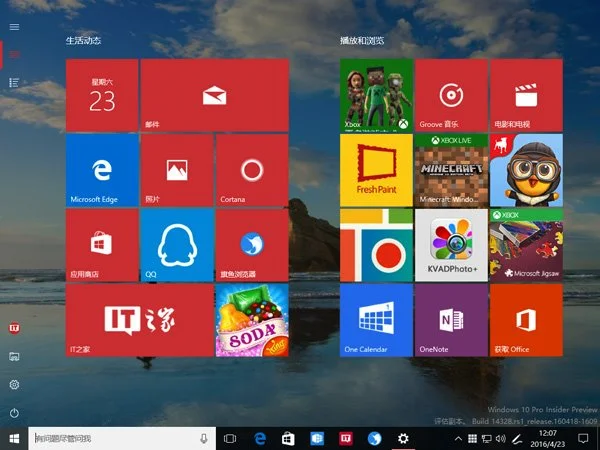Expand hidden system tray icons
The image size is (600, 450).
click(458, 439)
